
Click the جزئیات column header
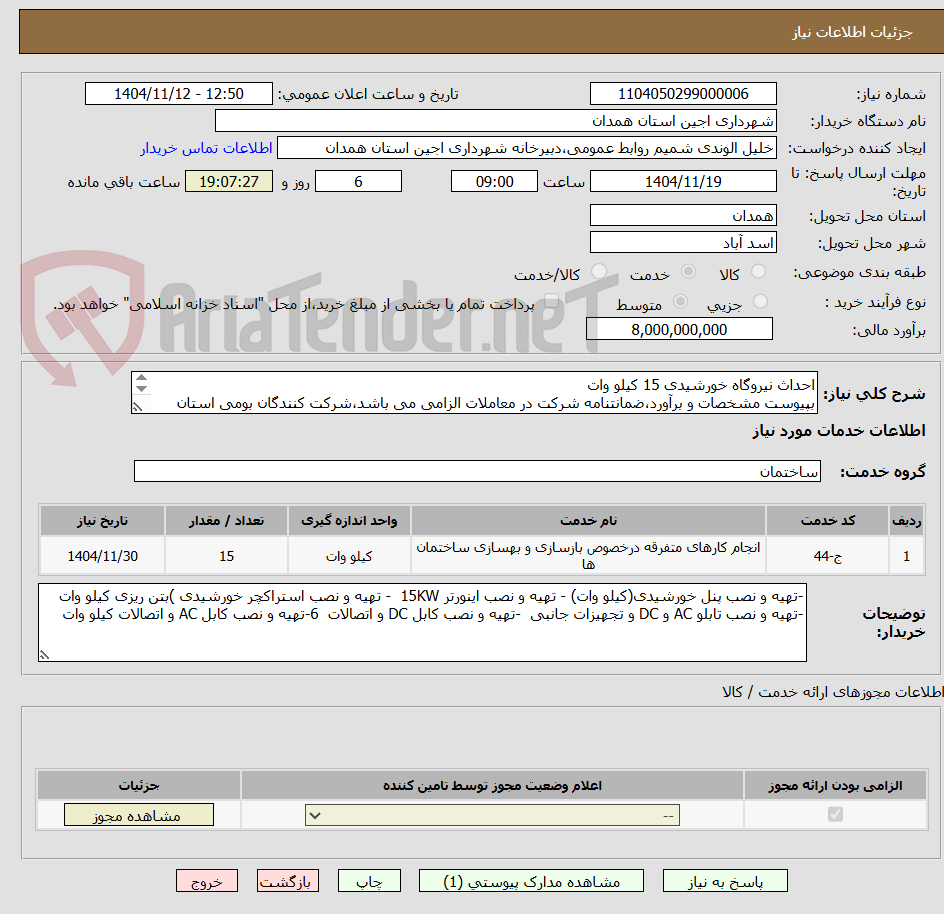tap(139, 786)
